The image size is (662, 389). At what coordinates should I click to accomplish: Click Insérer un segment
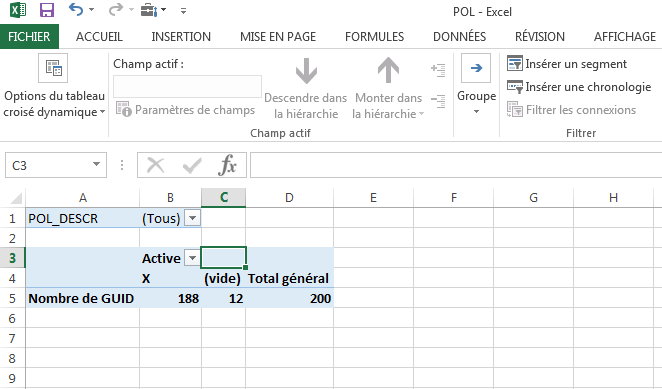567,64
